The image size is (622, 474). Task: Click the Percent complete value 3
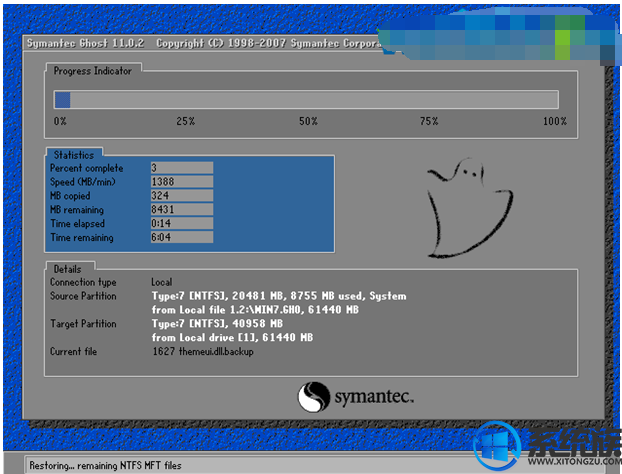(182, 167)
